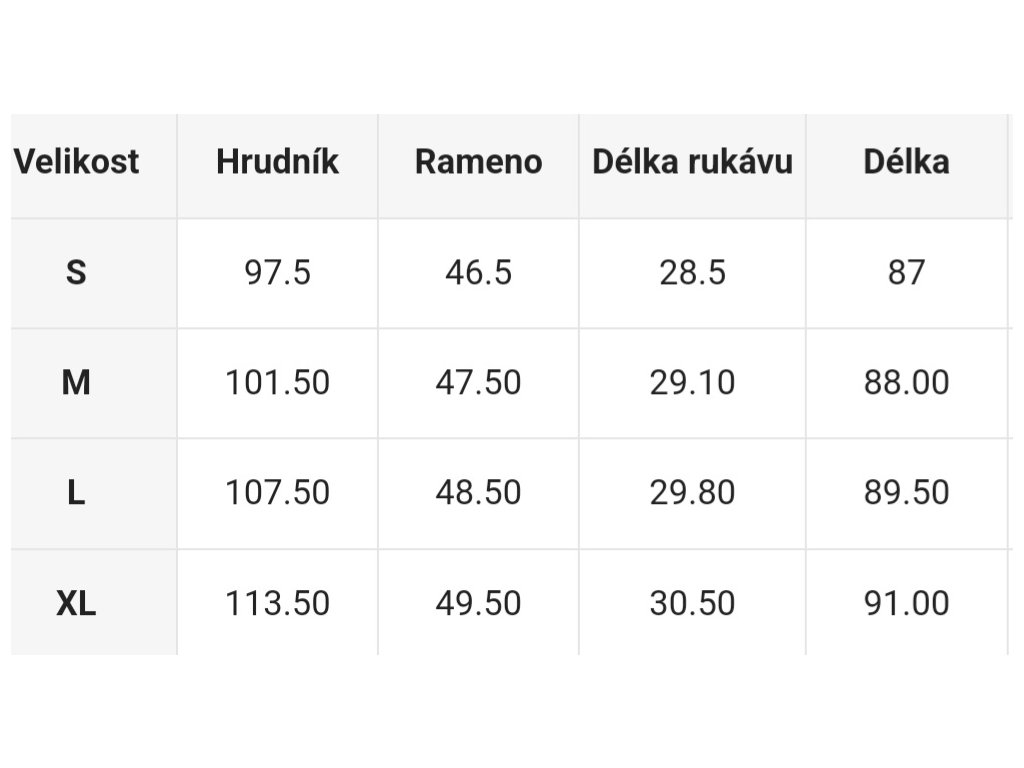This screenshot has height=768, width=1024.
Task: Select the 30.50 sleeve length cell
Action: [x=692, y=603]
